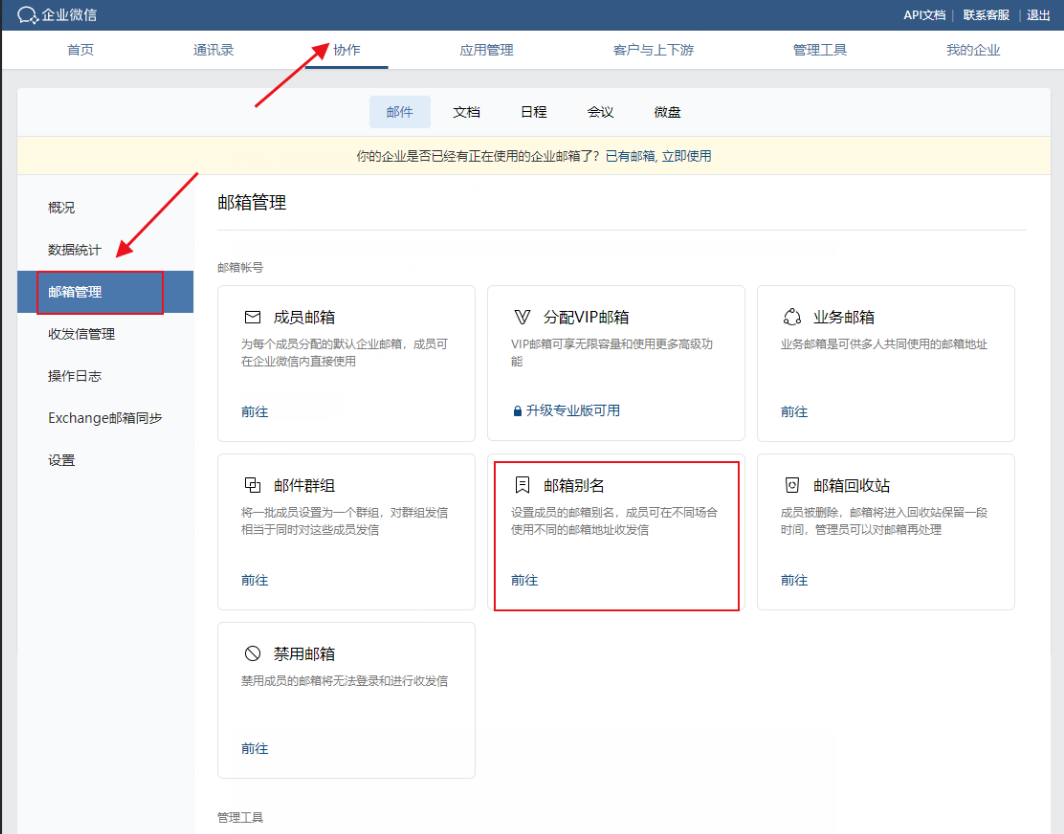Open 收发信管理 in the sidebar
Viewport: 1064px width, 834px height.
tap(81, 334)
